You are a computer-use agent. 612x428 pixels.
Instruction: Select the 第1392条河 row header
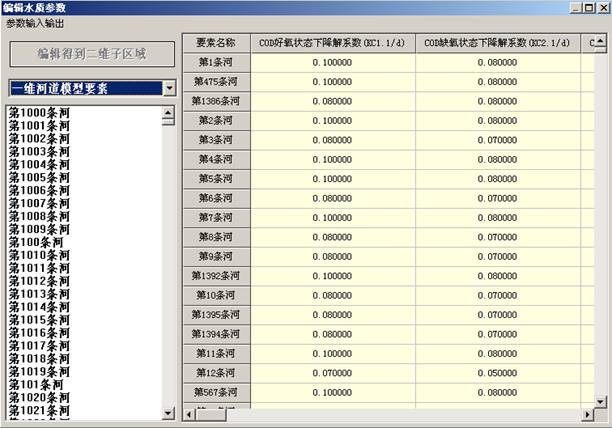click(214, 275)
